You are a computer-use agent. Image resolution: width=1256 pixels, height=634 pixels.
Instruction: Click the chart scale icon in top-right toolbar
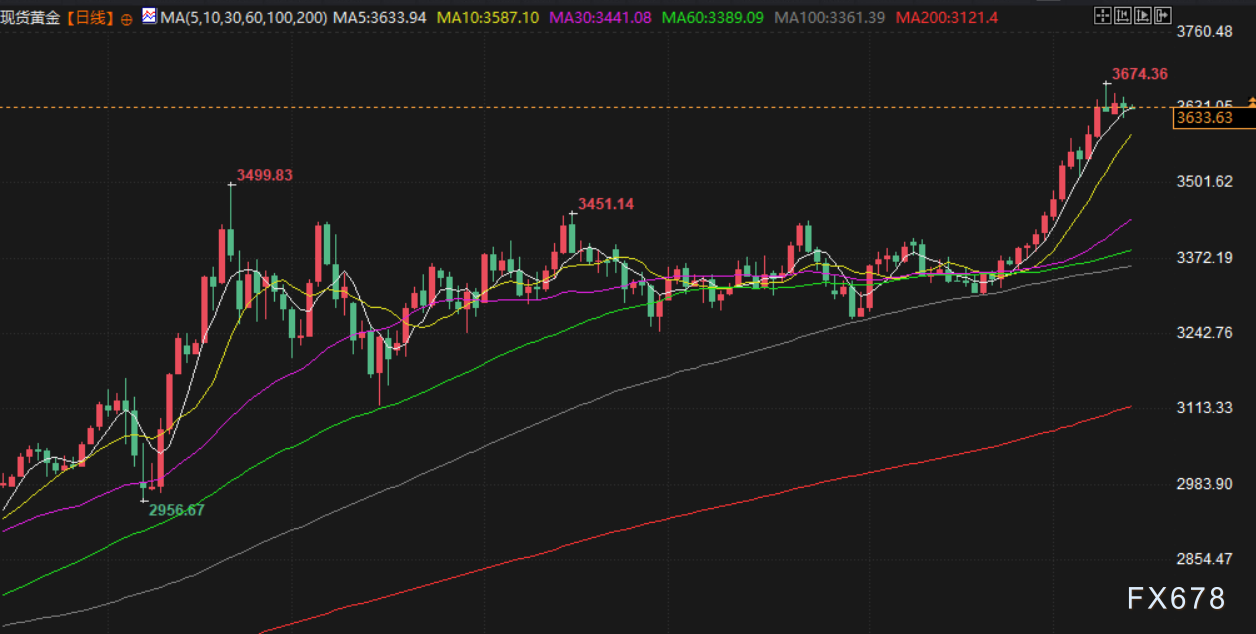click(1122, 15)
